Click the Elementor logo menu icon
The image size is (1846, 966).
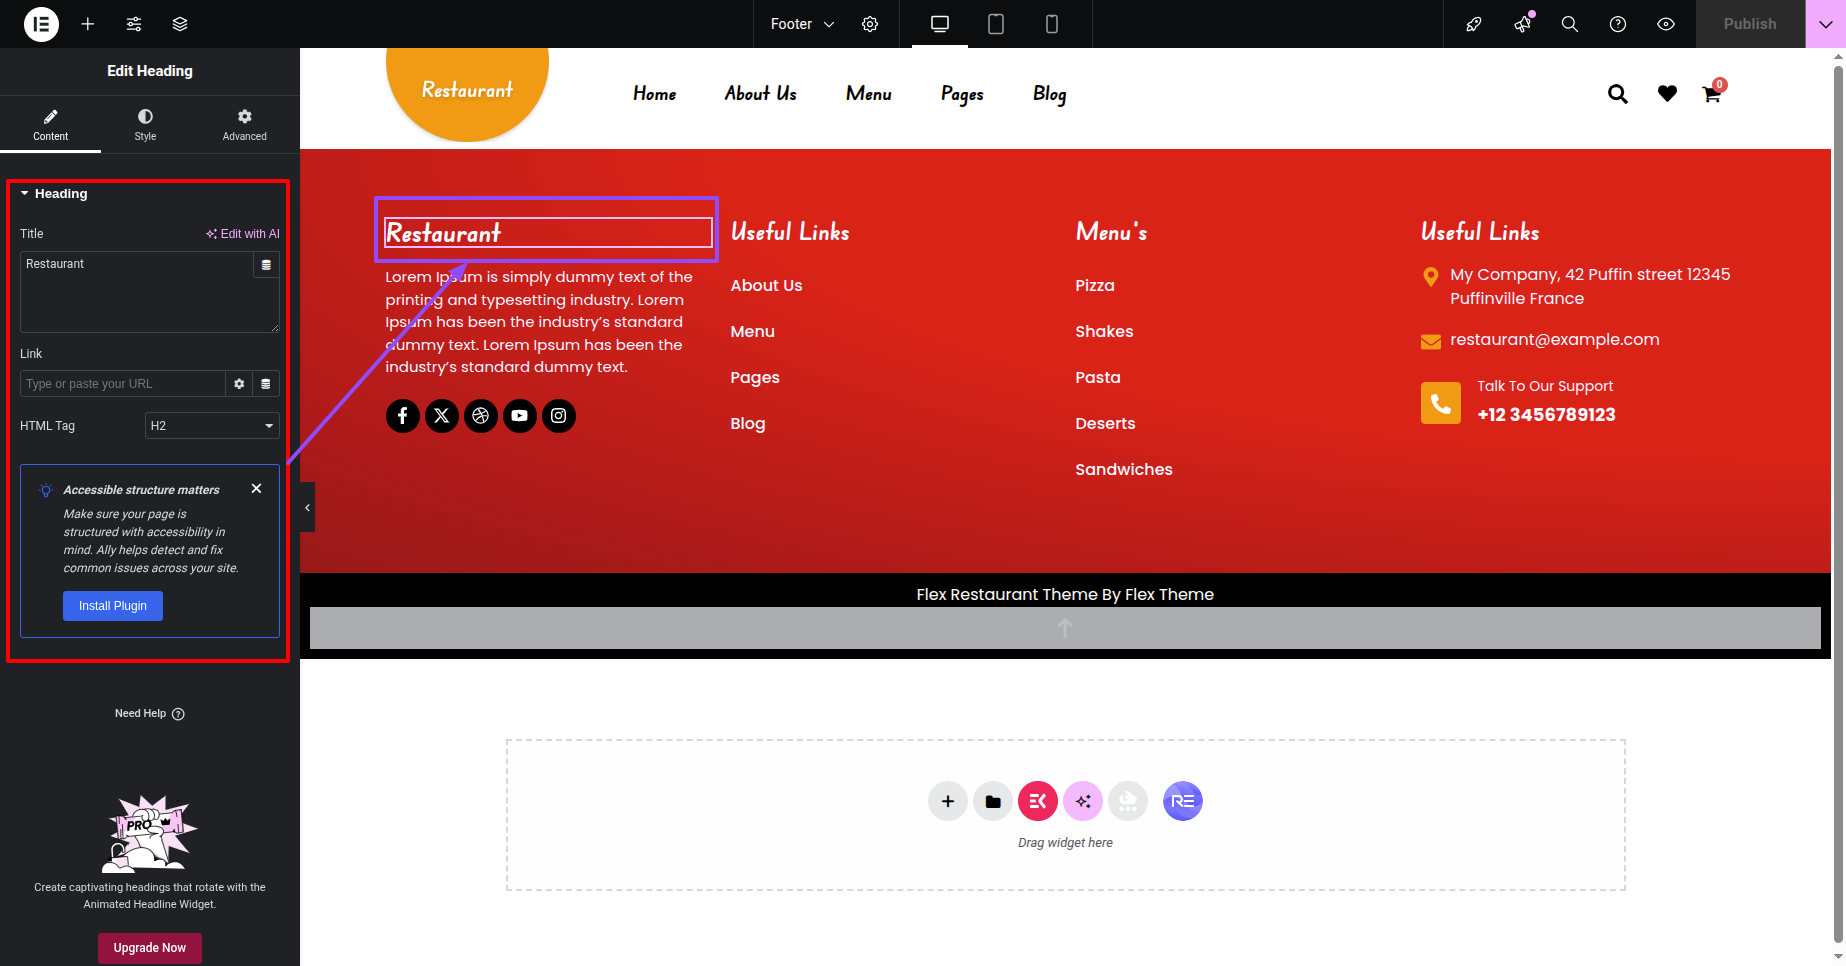(x=41, y=24)
